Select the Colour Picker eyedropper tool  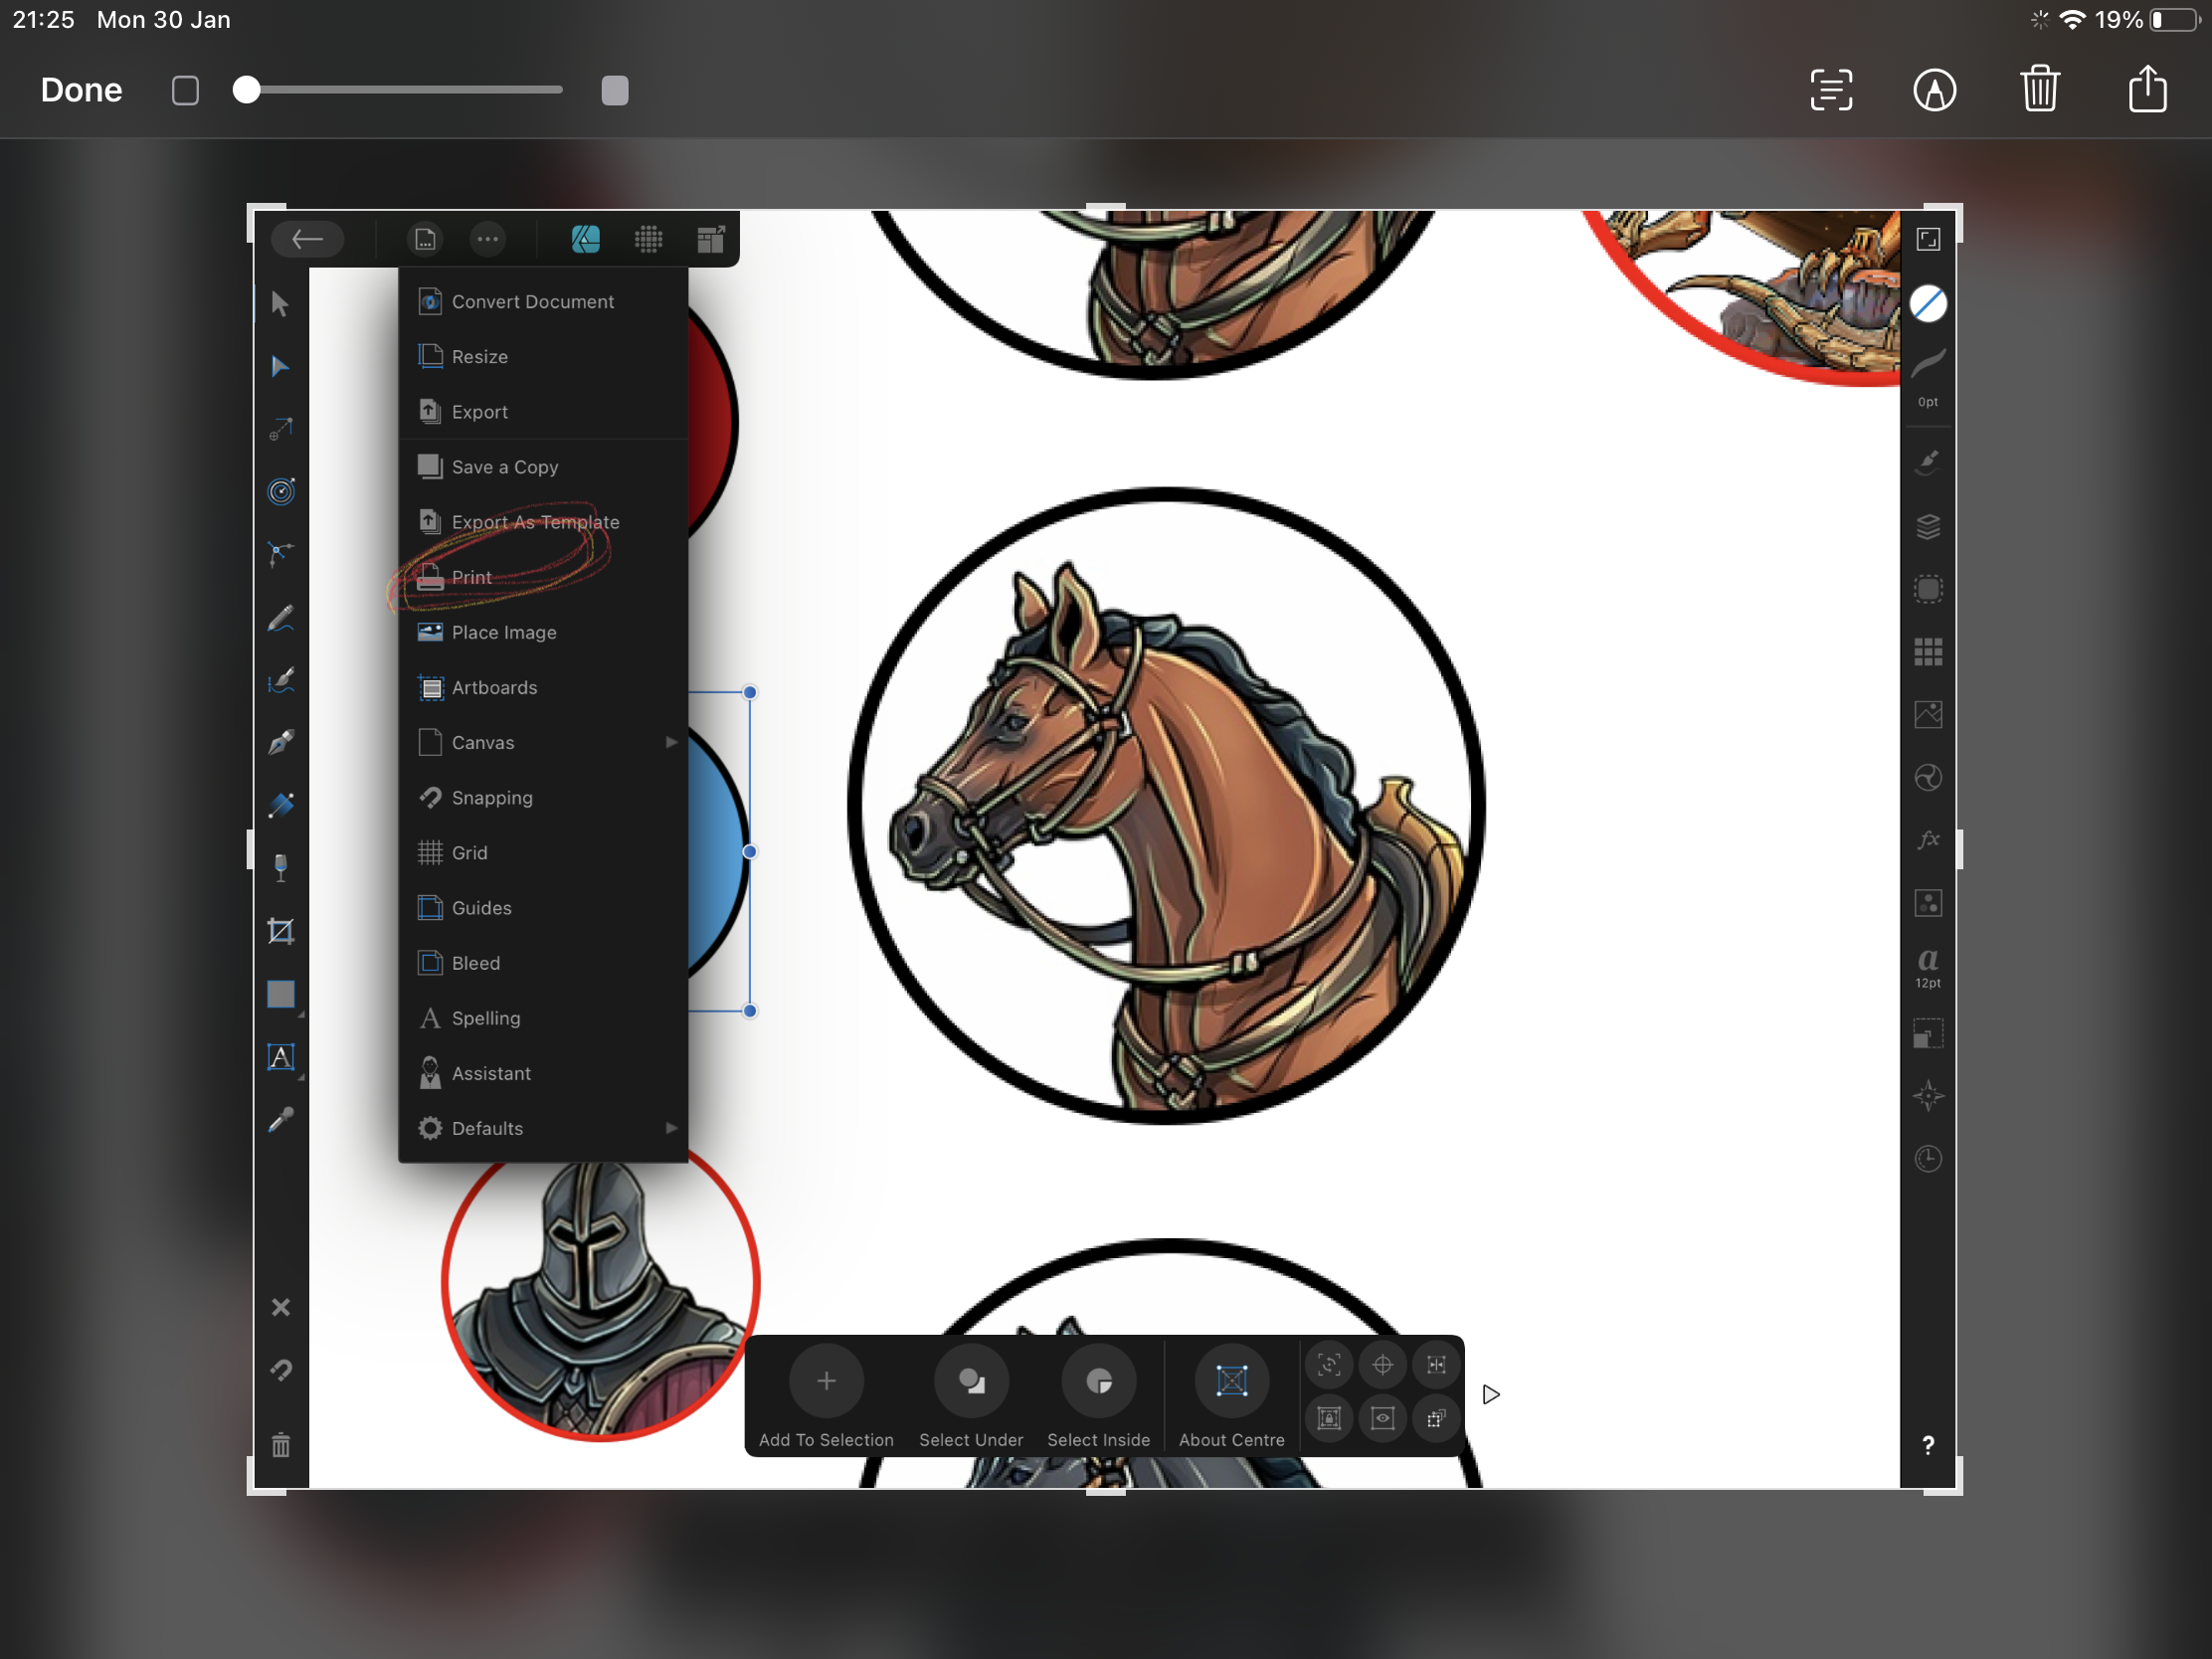tap(280, 1120)
